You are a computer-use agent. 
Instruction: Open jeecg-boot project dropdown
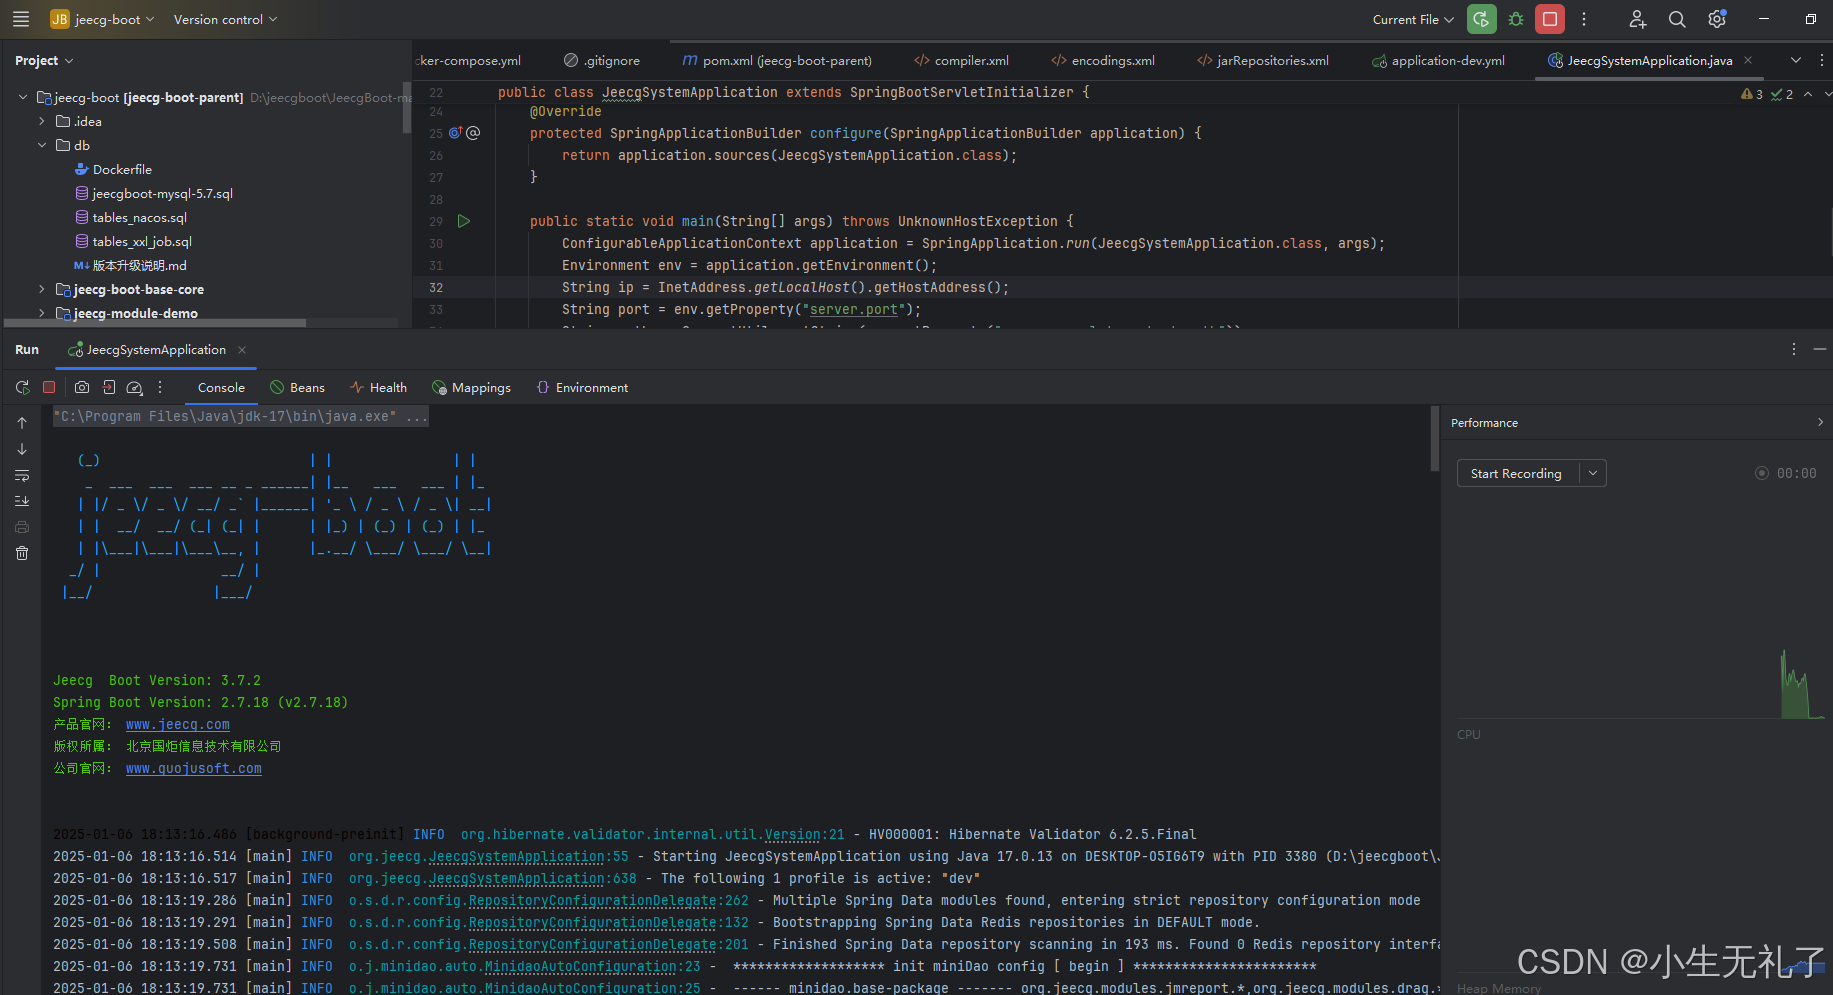[x=103, y=19]
